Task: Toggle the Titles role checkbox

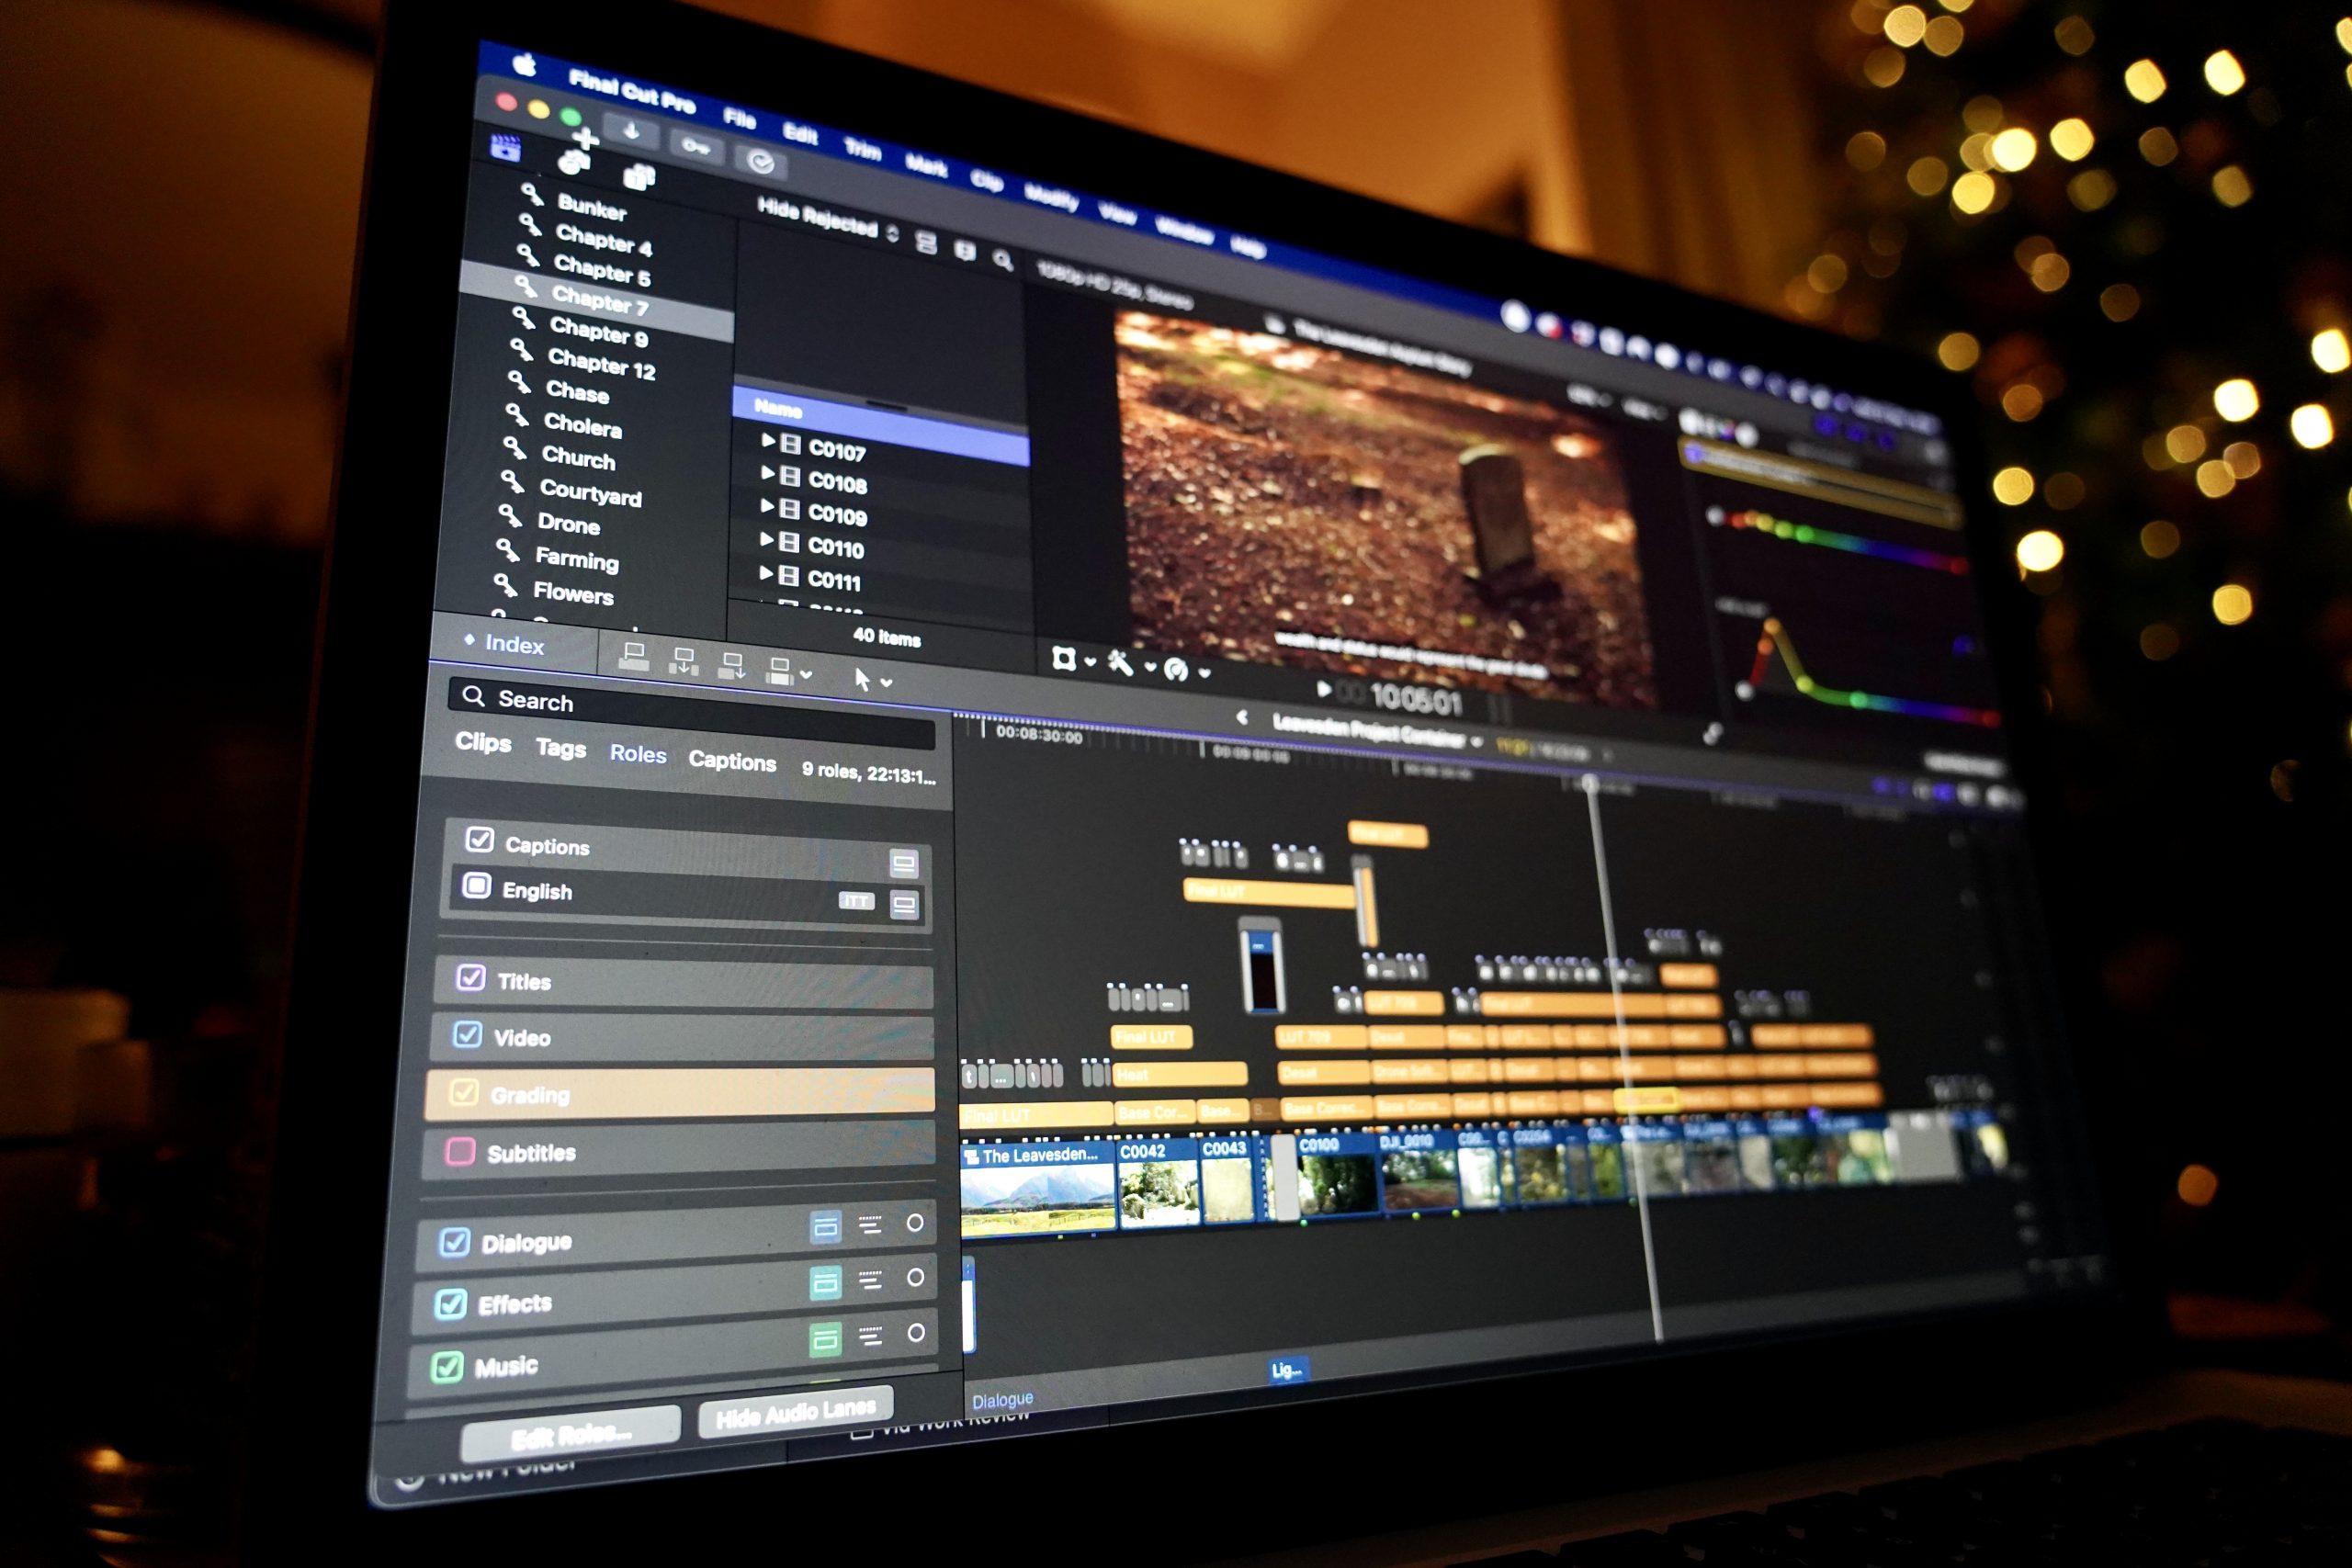Action: click(471, 977)
